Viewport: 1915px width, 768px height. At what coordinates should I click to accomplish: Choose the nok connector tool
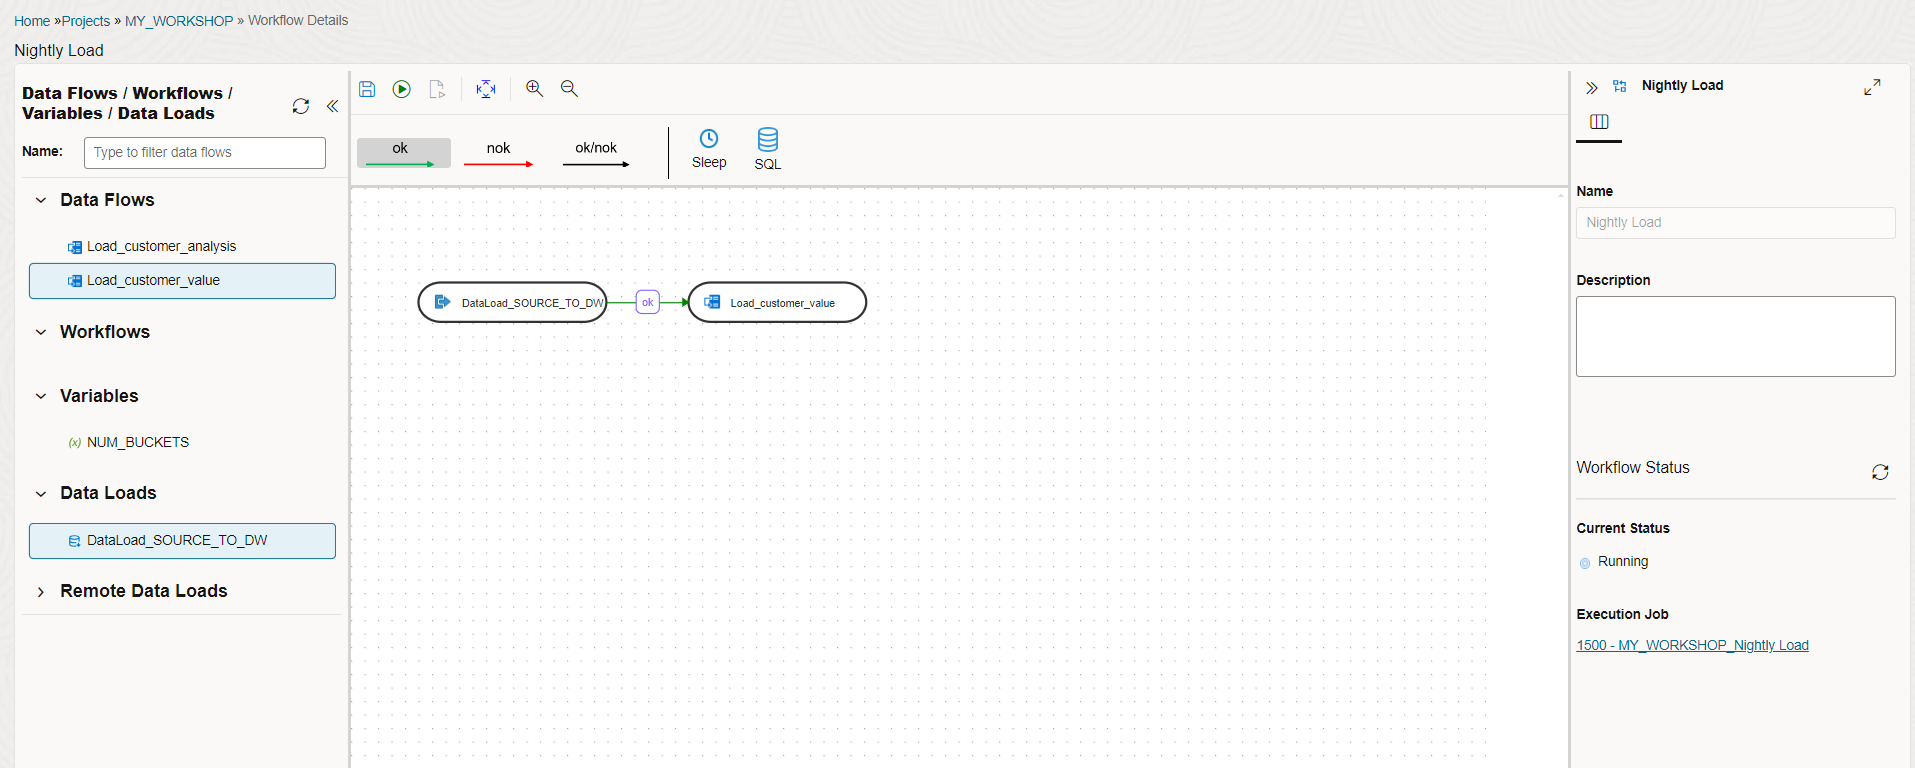498,153
